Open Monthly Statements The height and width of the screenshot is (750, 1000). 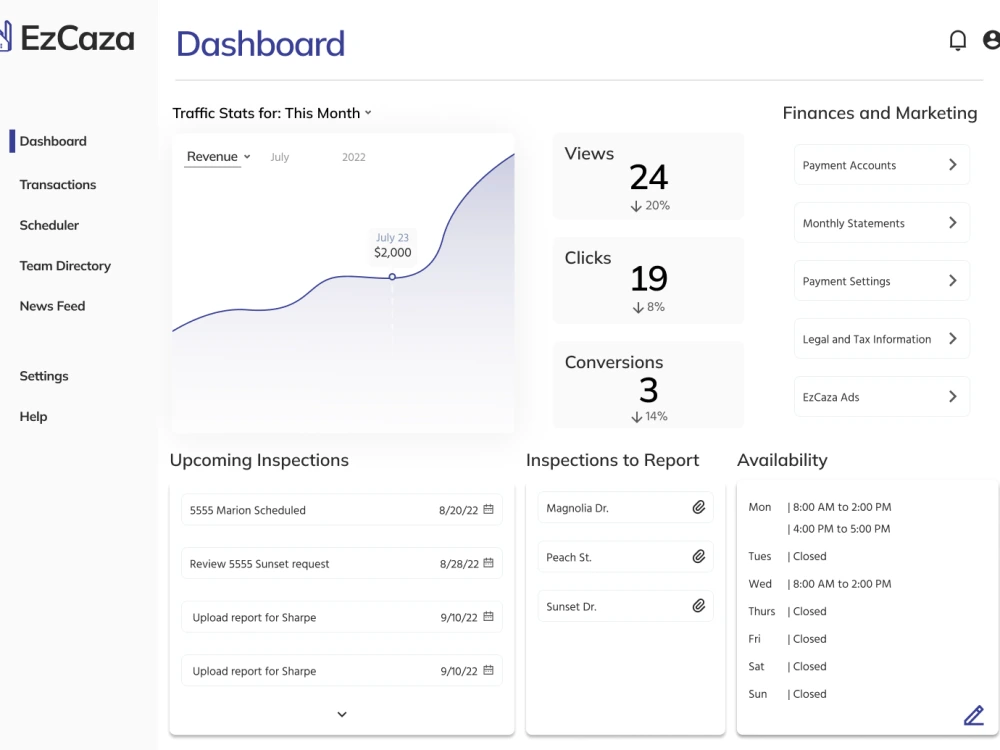(x=881, y=222)
